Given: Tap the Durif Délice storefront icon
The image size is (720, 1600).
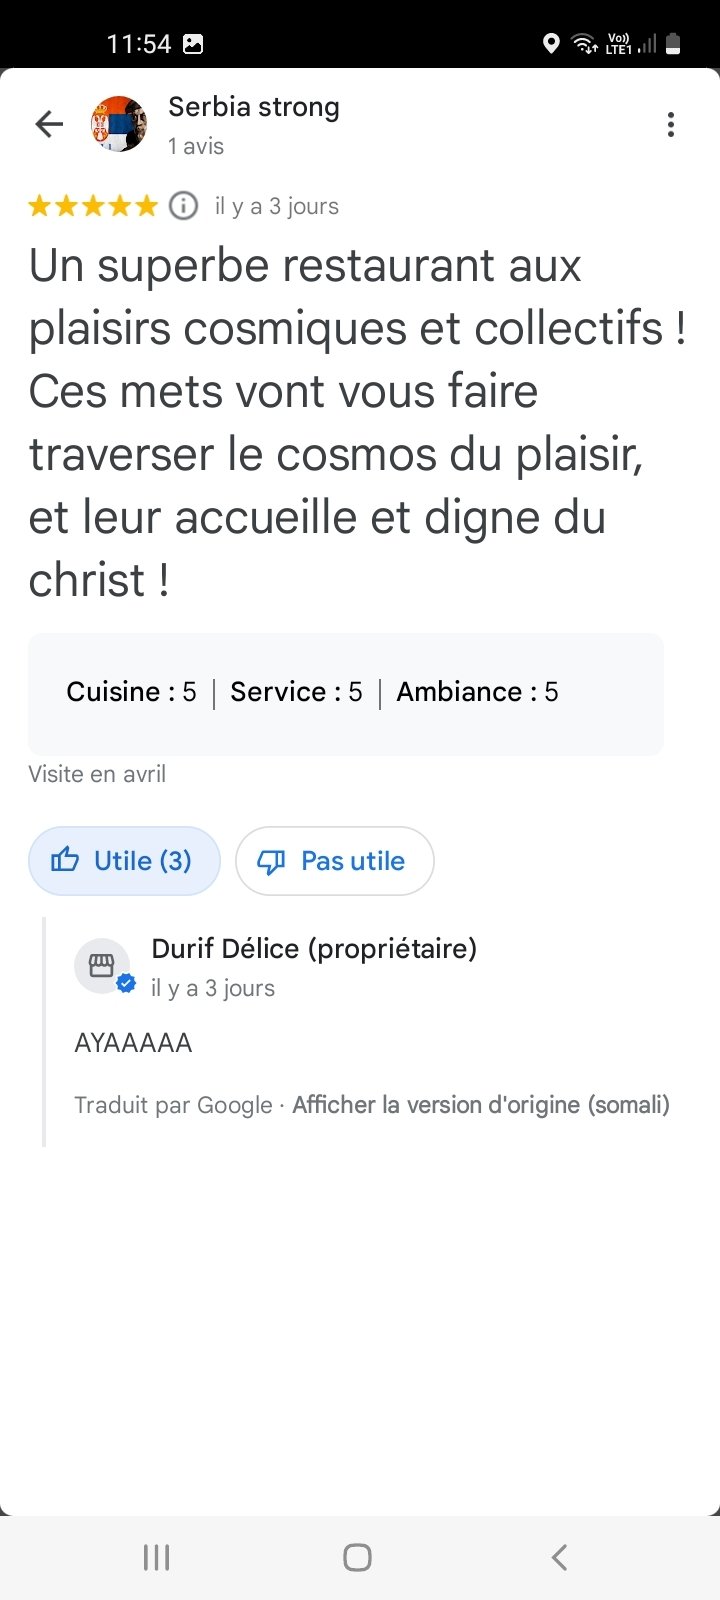Looking at the screenshot, I should tap(102, 966).
